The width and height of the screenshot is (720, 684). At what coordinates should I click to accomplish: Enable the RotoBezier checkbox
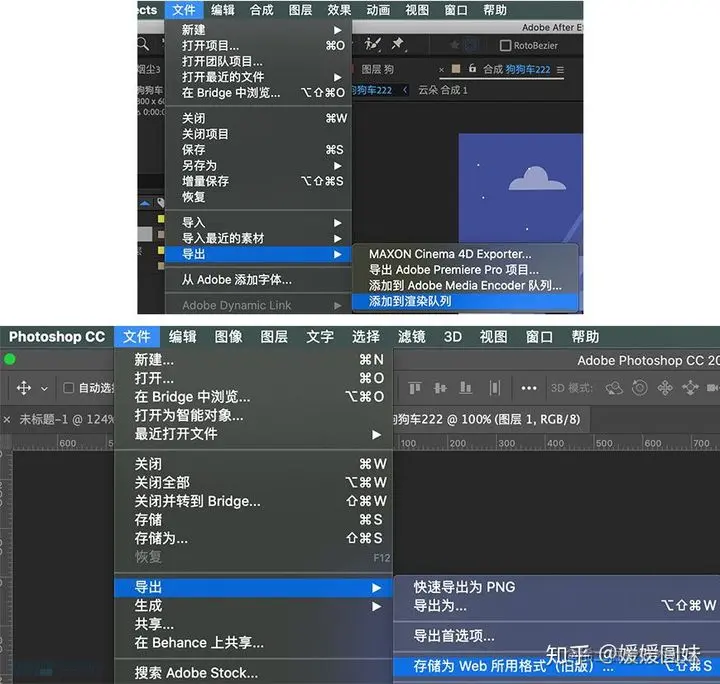505,45
